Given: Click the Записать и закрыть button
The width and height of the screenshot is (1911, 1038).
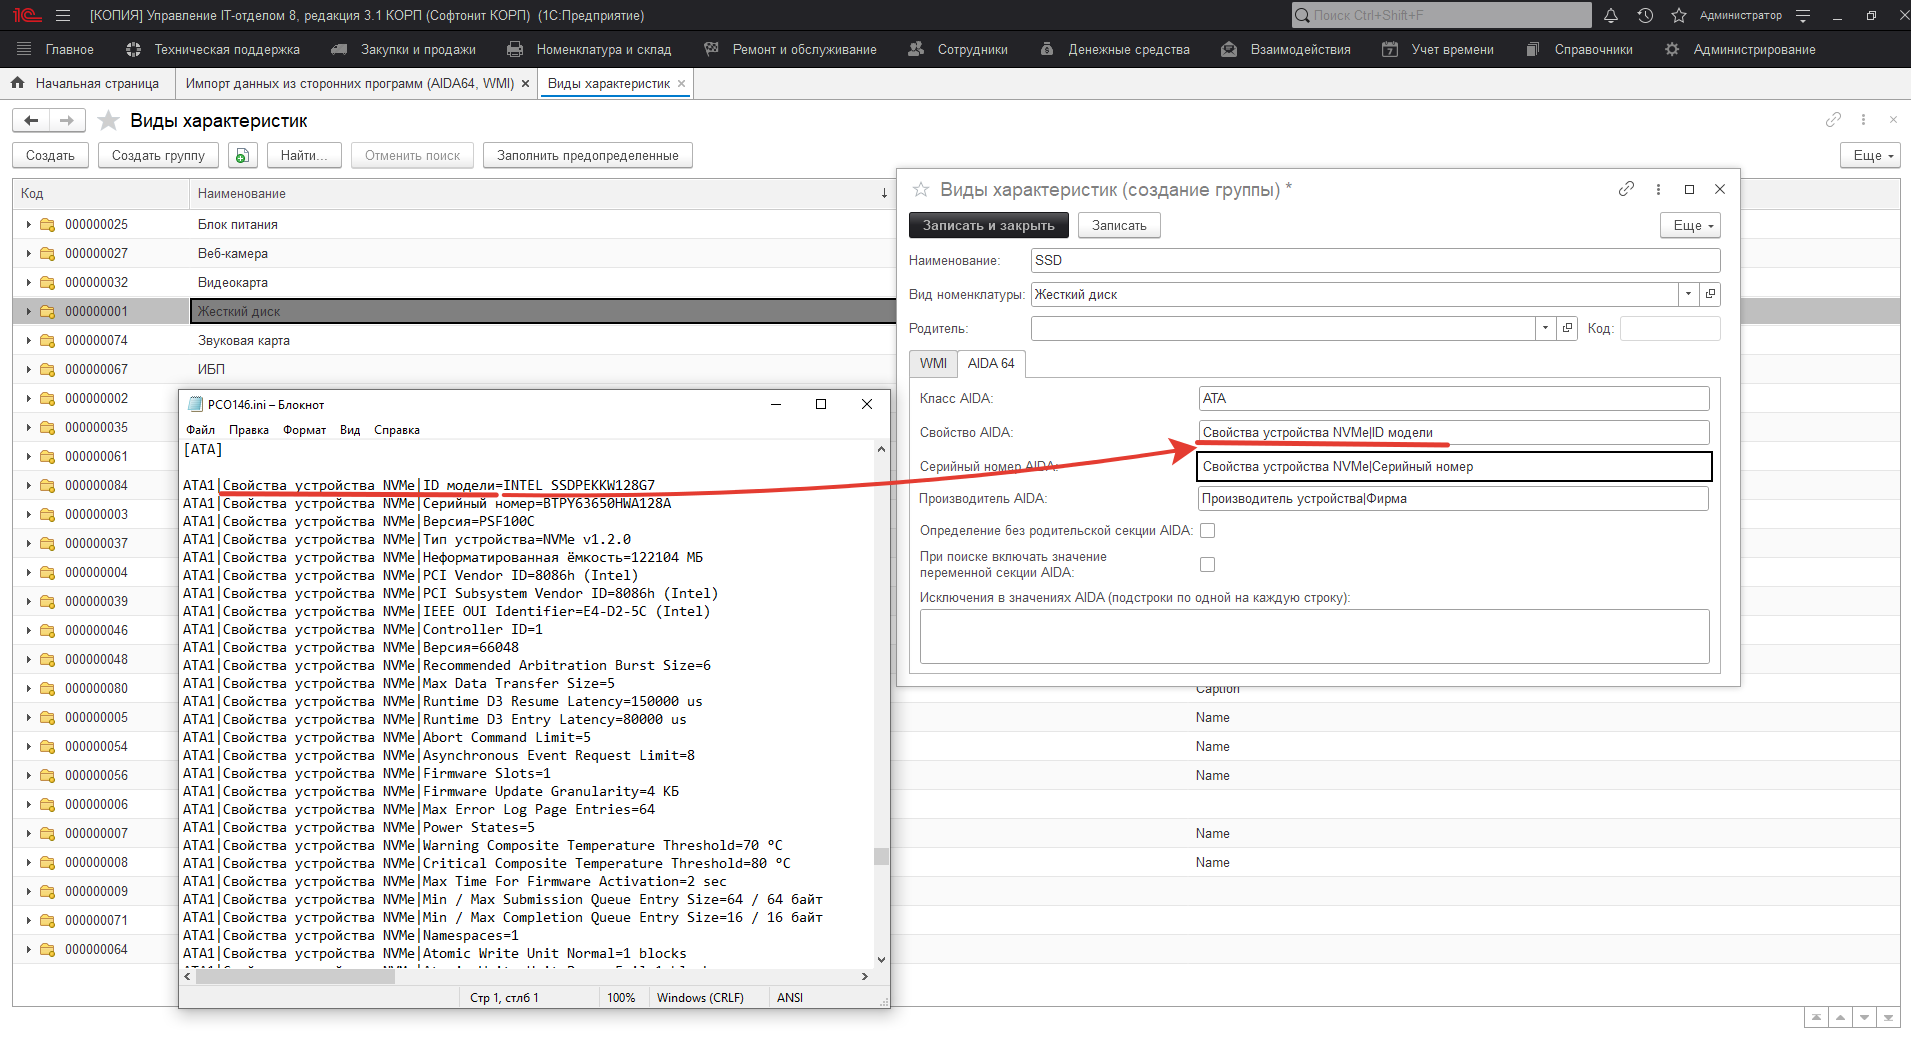Looking at the screenshot, I should pyautogui.click(x=988, y=225).
